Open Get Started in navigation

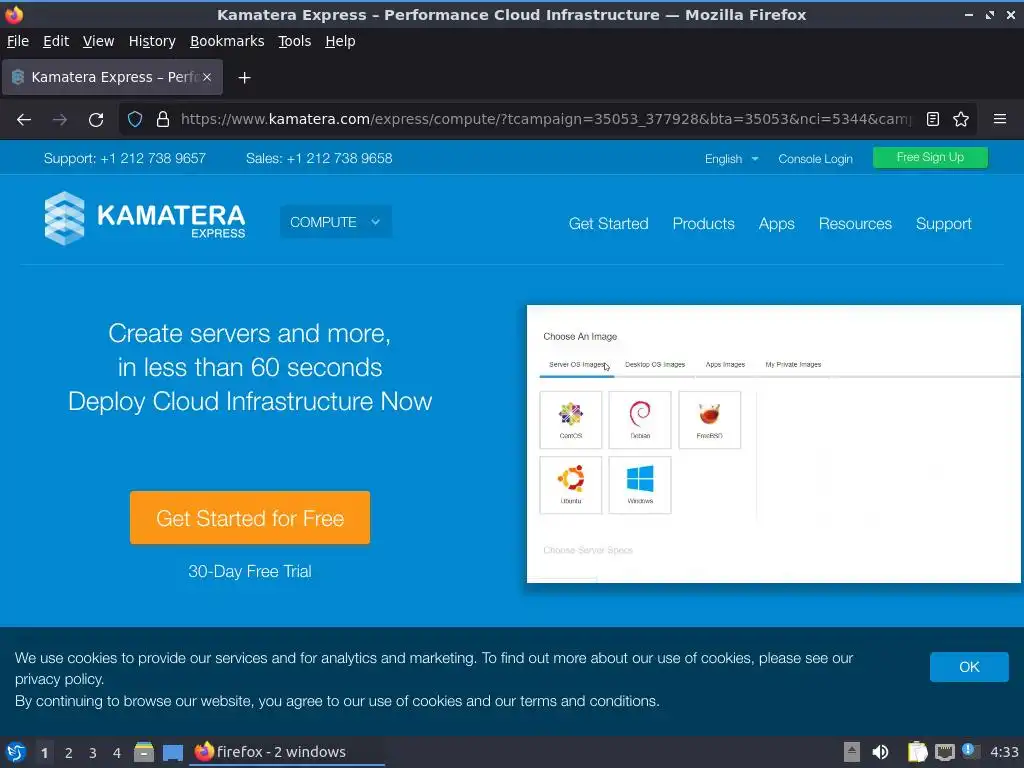[x=608, y=223]
